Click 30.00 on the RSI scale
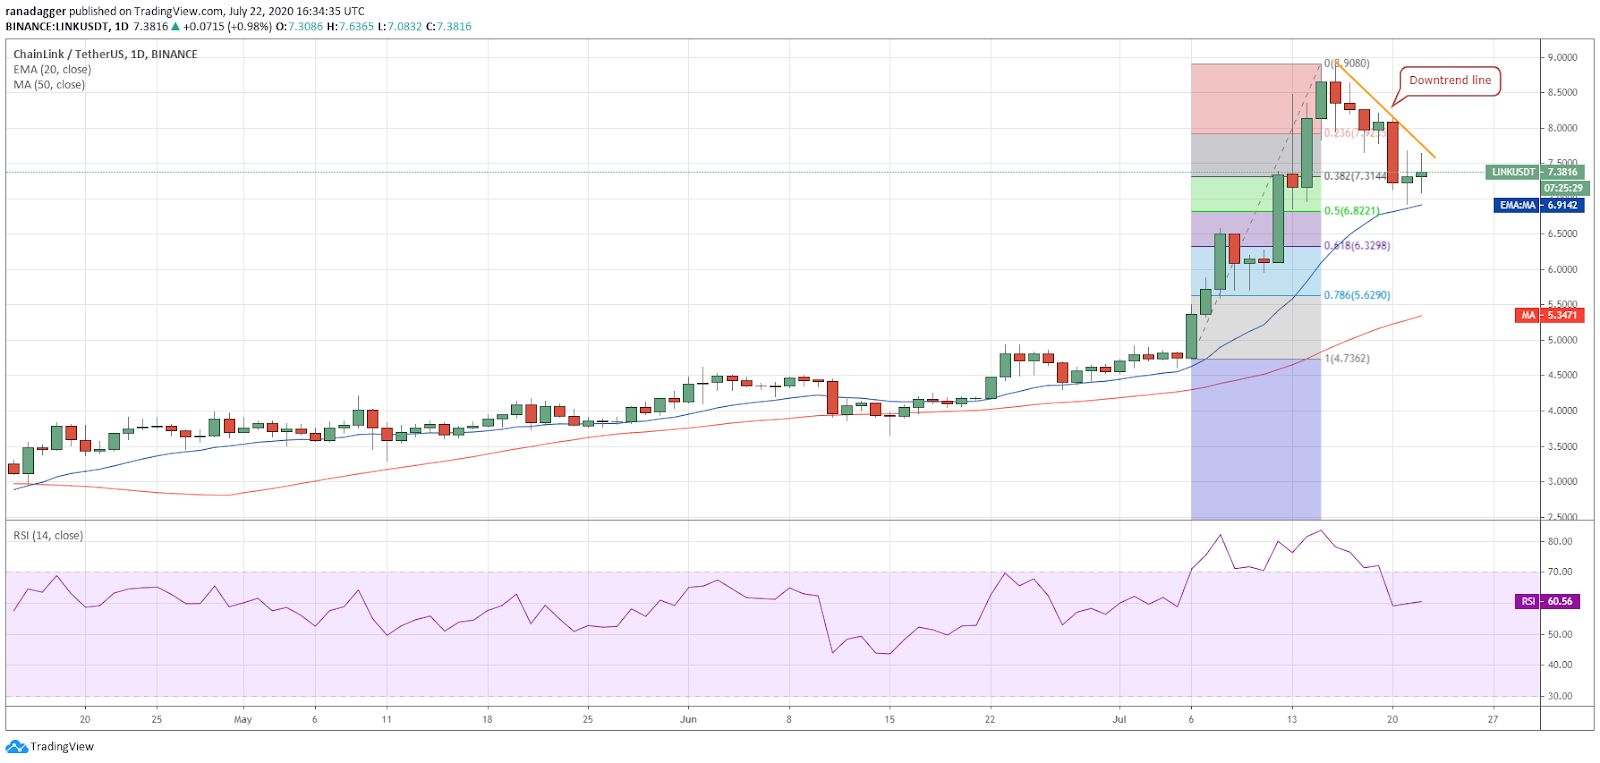The image size is (1600, 763). point(1560,696)
